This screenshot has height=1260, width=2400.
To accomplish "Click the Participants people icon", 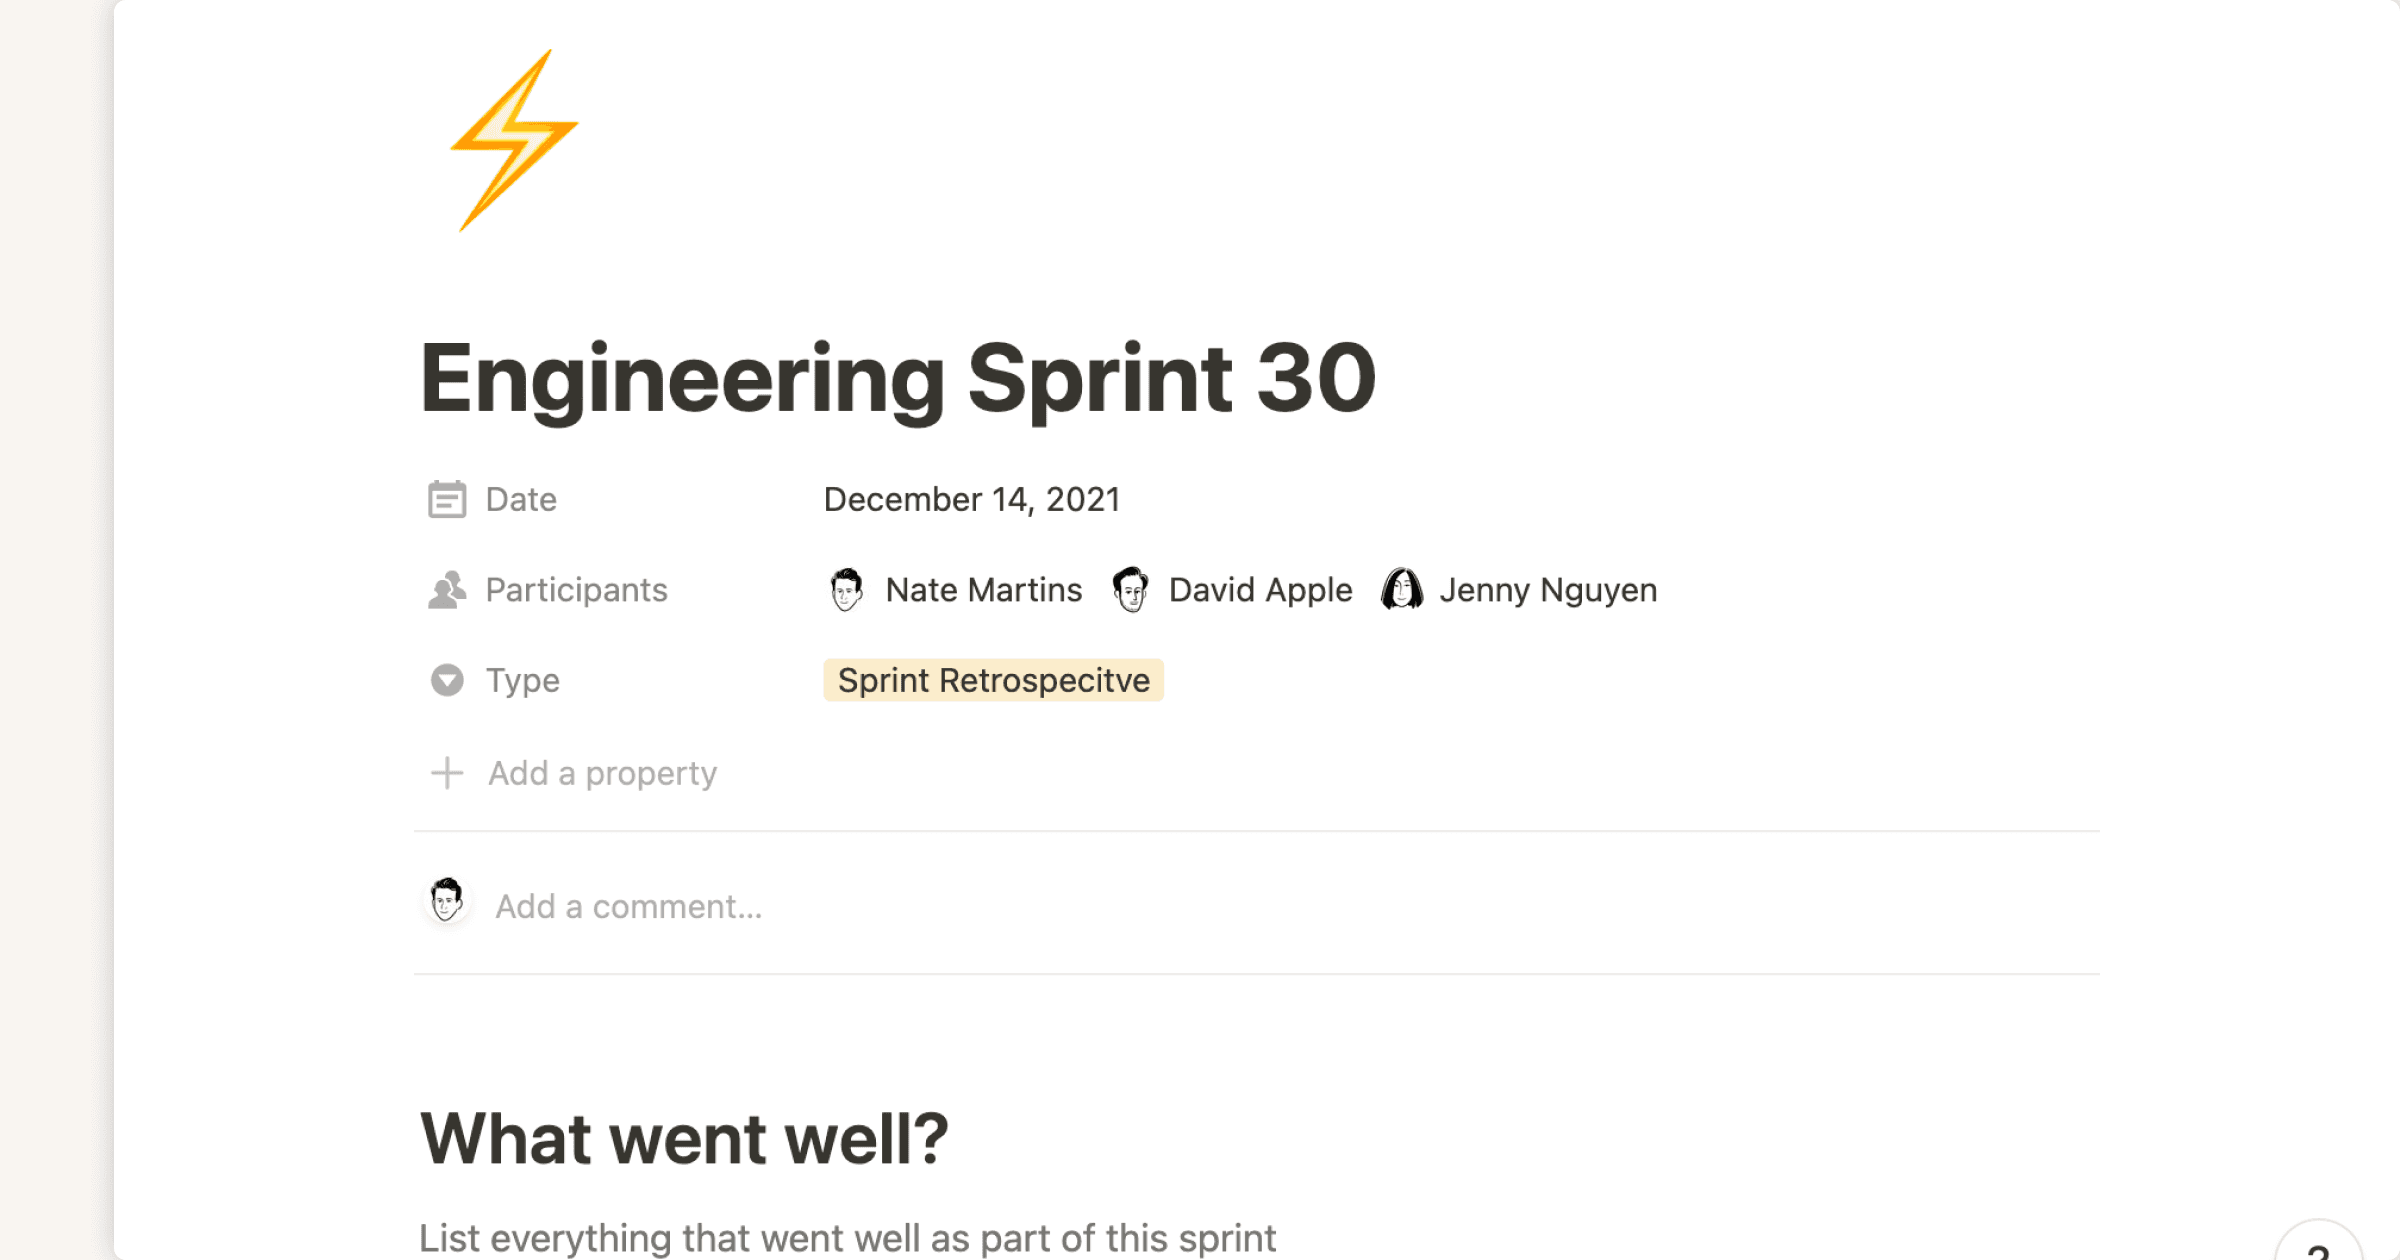I will click(447, 589).
